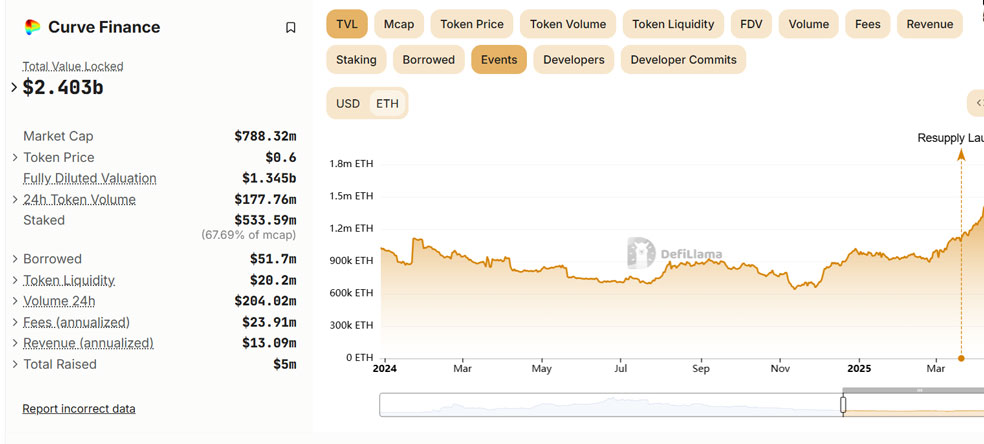This screenshot has height=444, width=984.
Task: Enable the Volume chart metric
Action: [808, 24]
